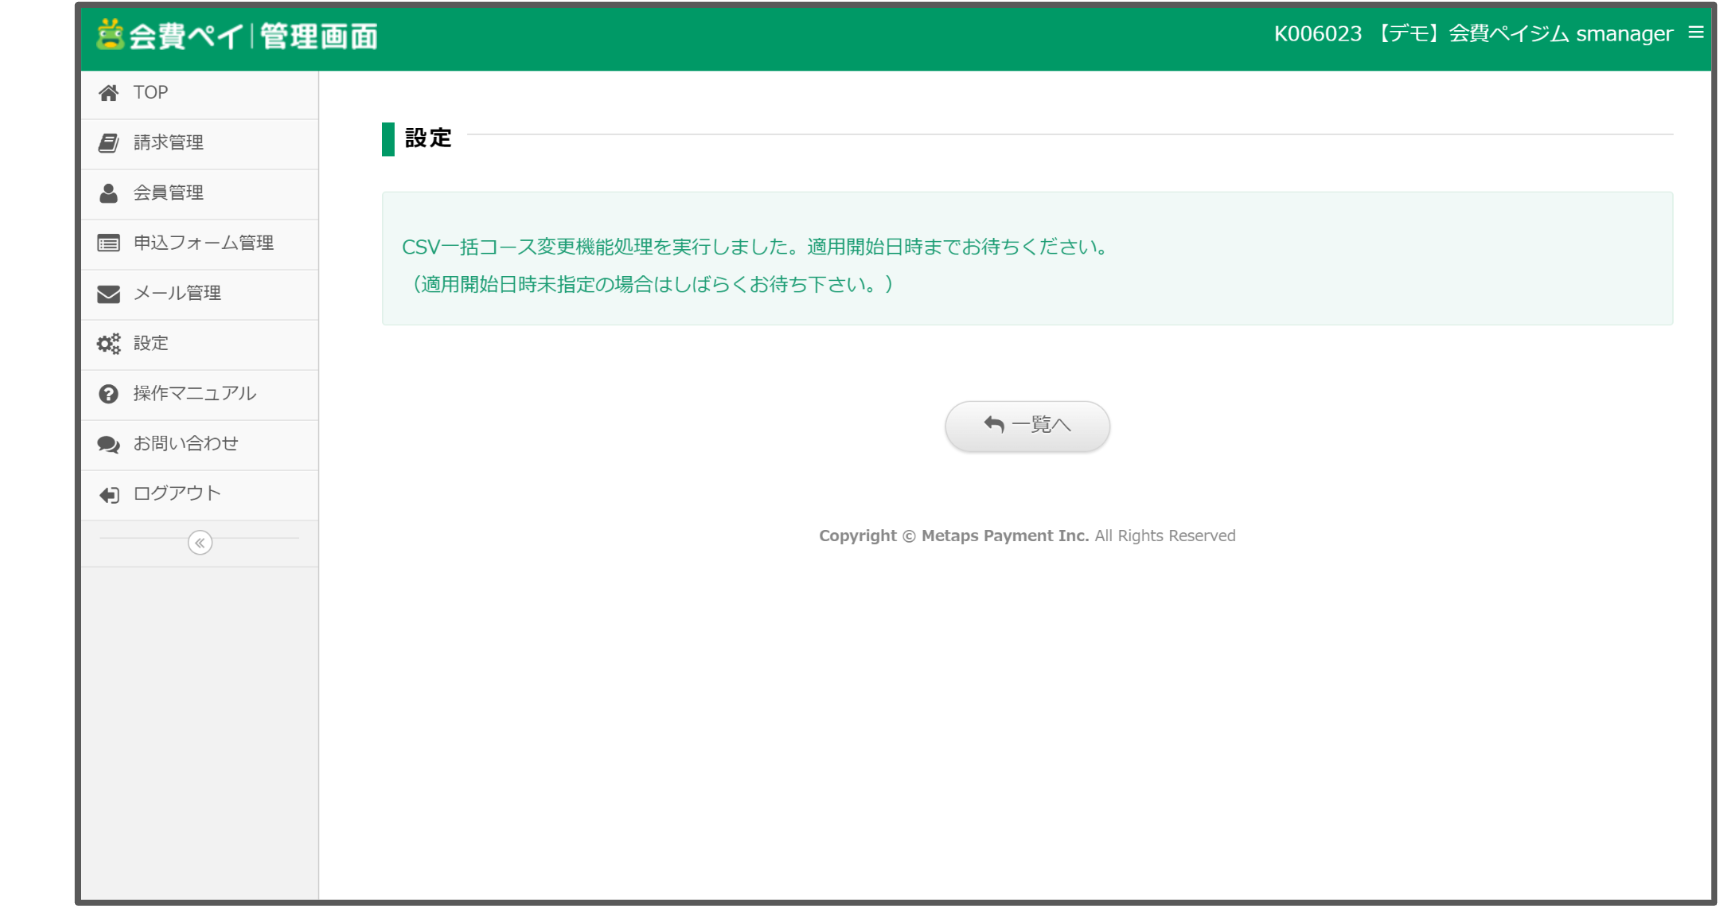Click the ログアウト logout icon

coord(108,493)
